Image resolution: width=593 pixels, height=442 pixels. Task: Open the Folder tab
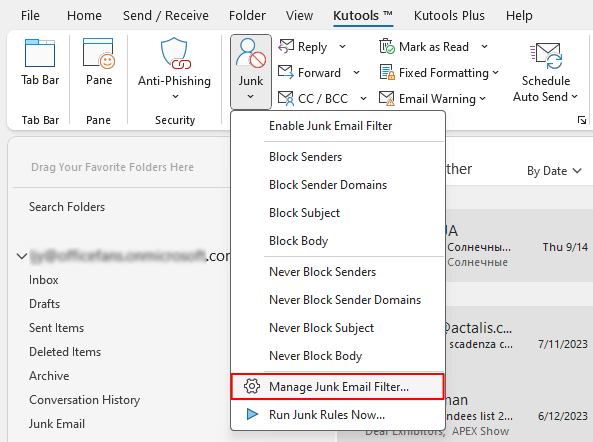[247, 16]
